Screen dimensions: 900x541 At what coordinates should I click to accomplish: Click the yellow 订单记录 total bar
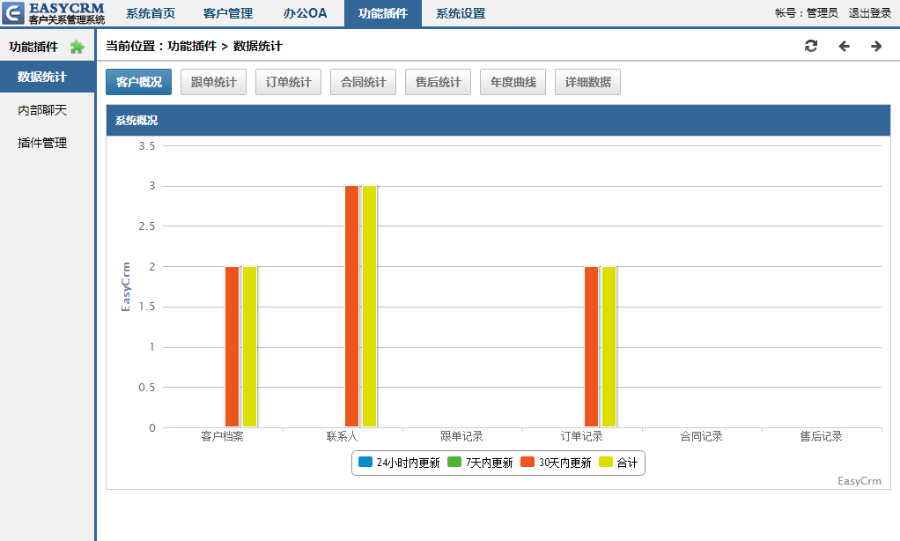point(609,347)
